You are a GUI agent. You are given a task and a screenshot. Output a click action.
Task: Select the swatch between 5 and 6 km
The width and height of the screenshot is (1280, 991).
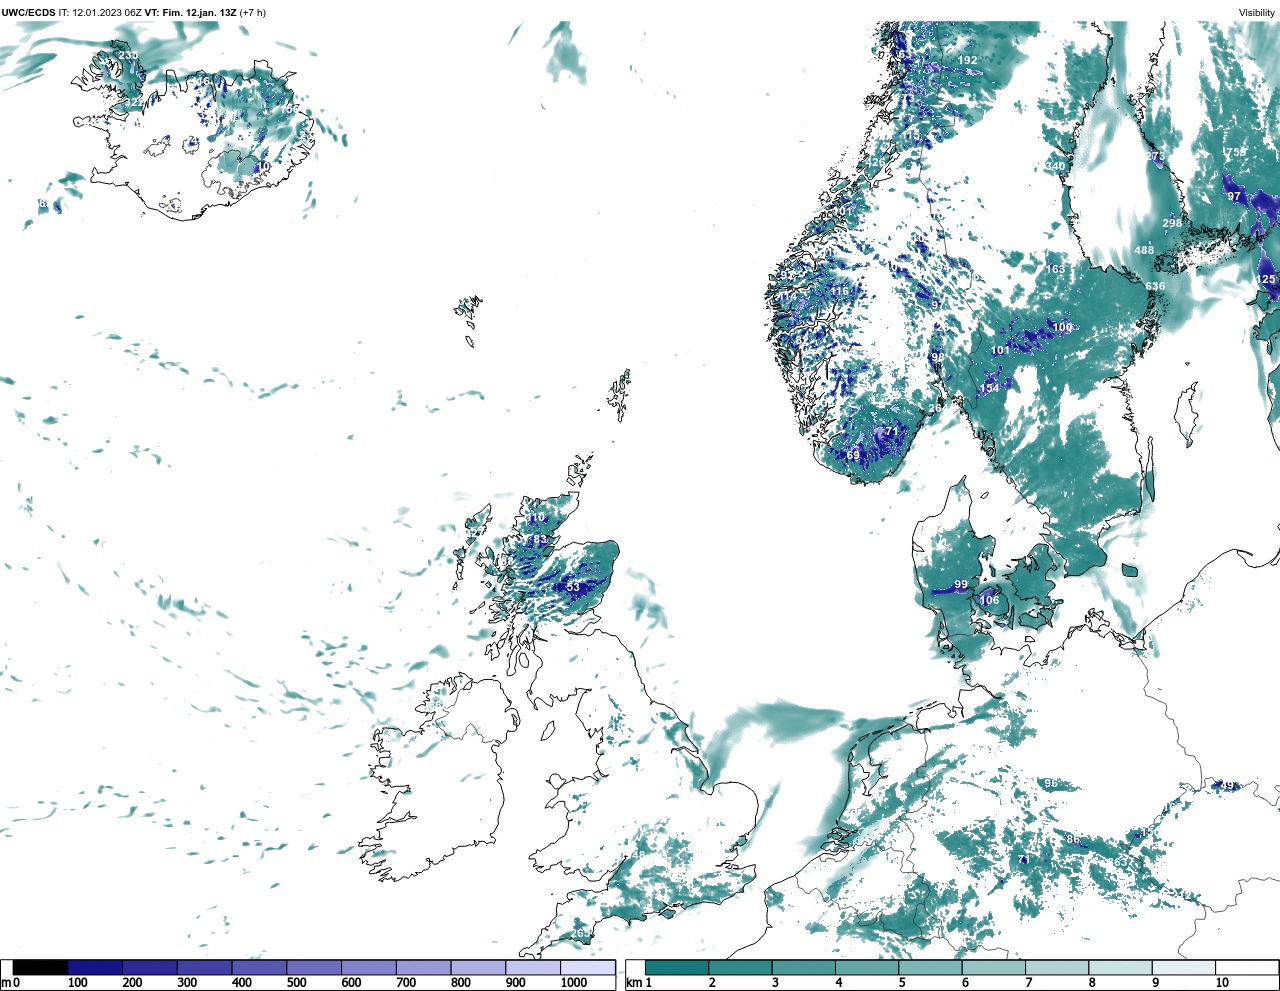[x=930, y=967]
